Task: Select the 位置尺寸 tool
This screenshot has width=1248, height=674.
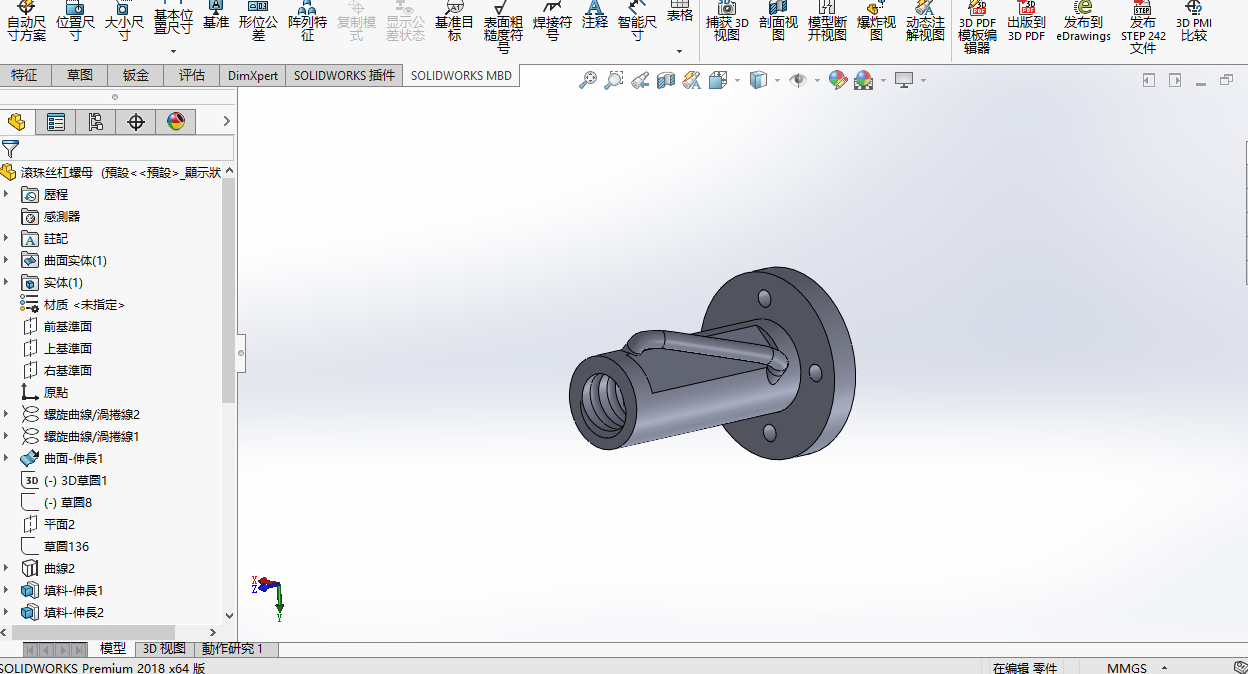Action: click(x=76, y=21)
